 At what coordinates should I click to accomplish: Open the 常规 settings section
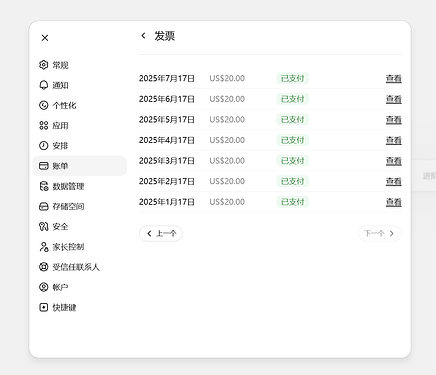point(80,65)
